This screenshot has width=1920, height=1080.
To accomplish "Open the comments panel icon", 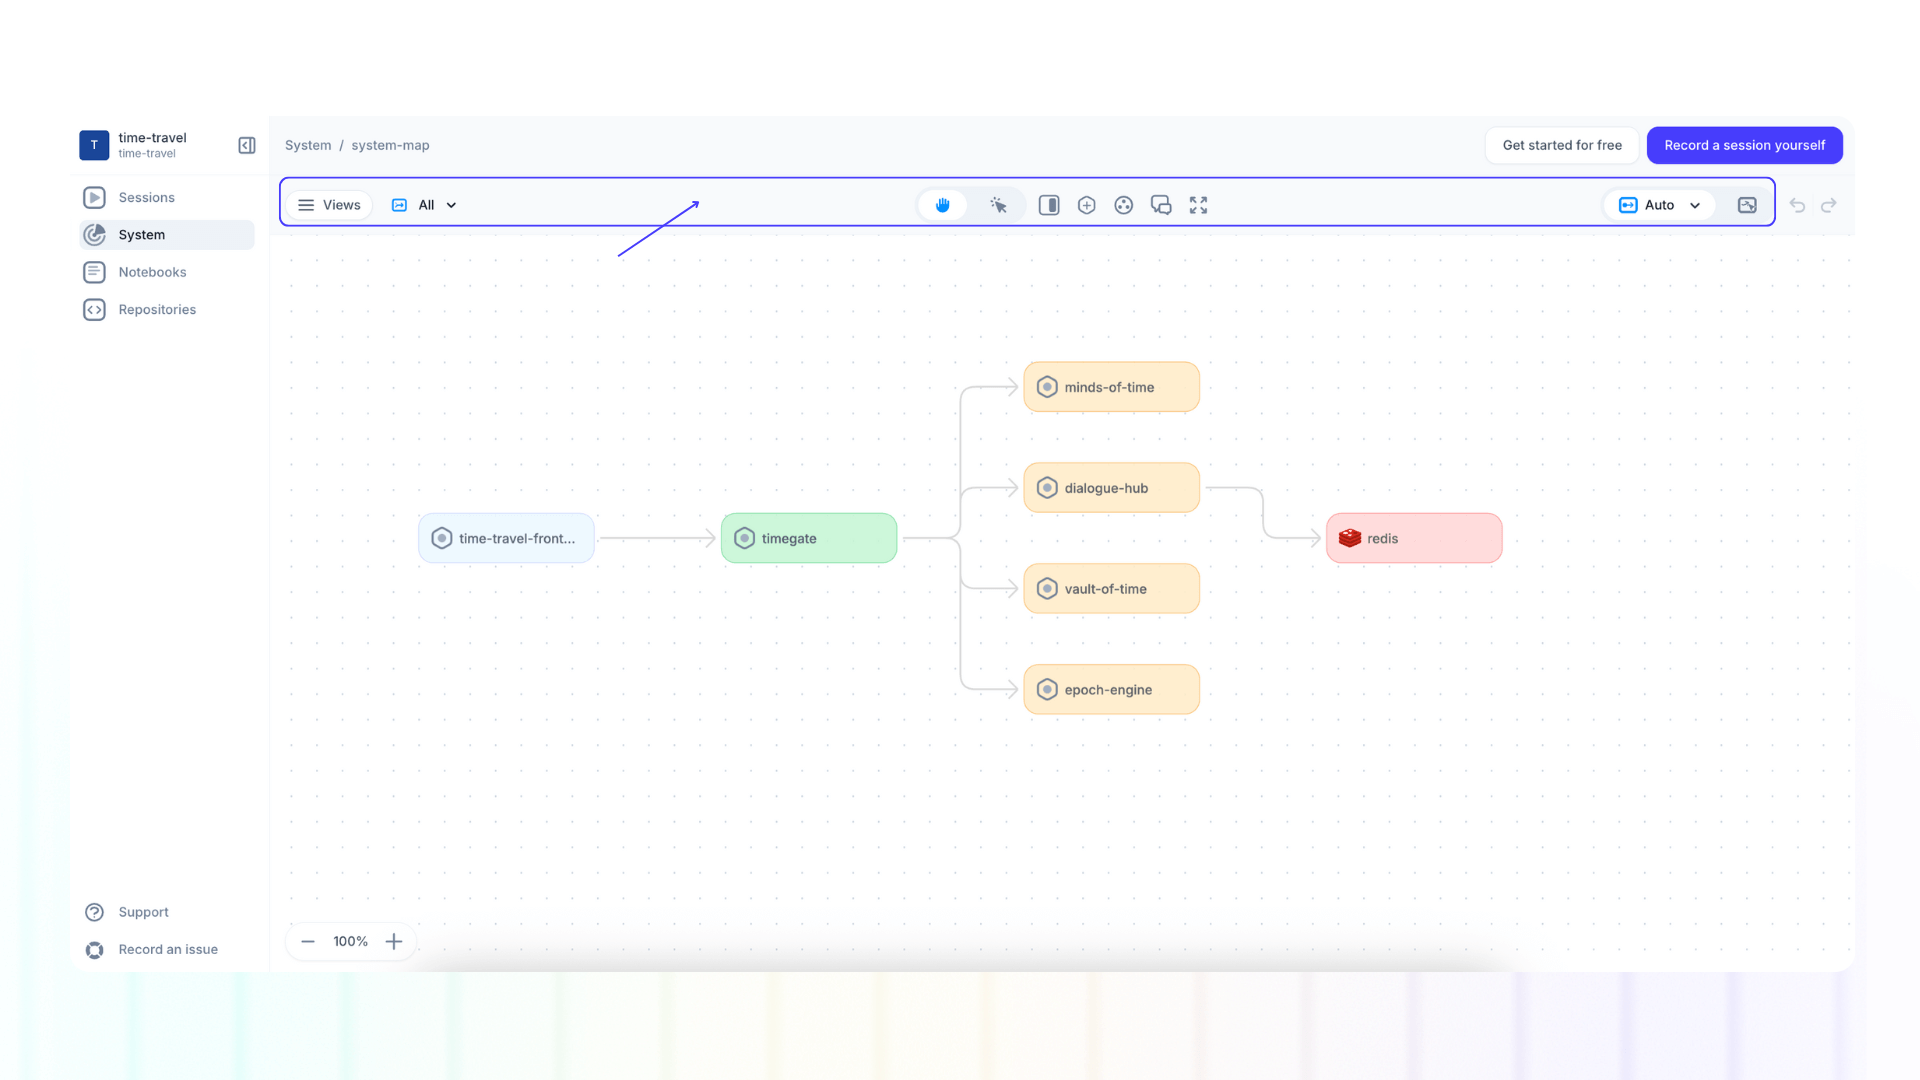I will [1161, 204].
